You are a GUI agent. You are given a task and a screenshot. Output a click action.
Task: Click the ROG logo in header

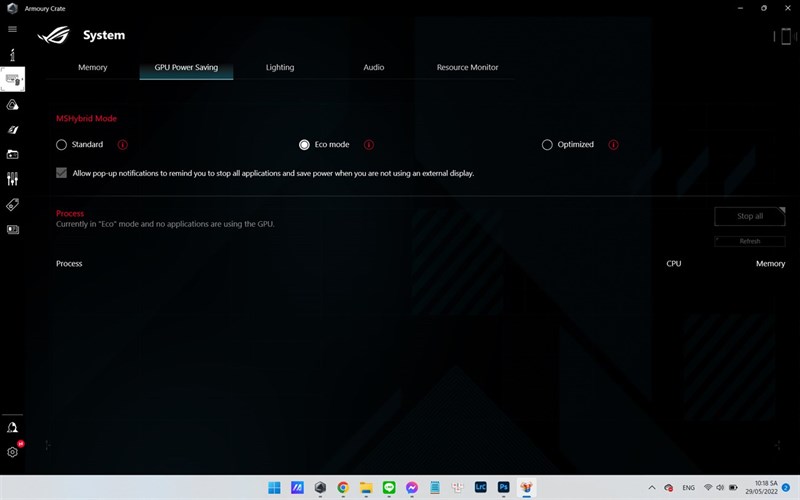pyautogui.click(x=54, y=35)
